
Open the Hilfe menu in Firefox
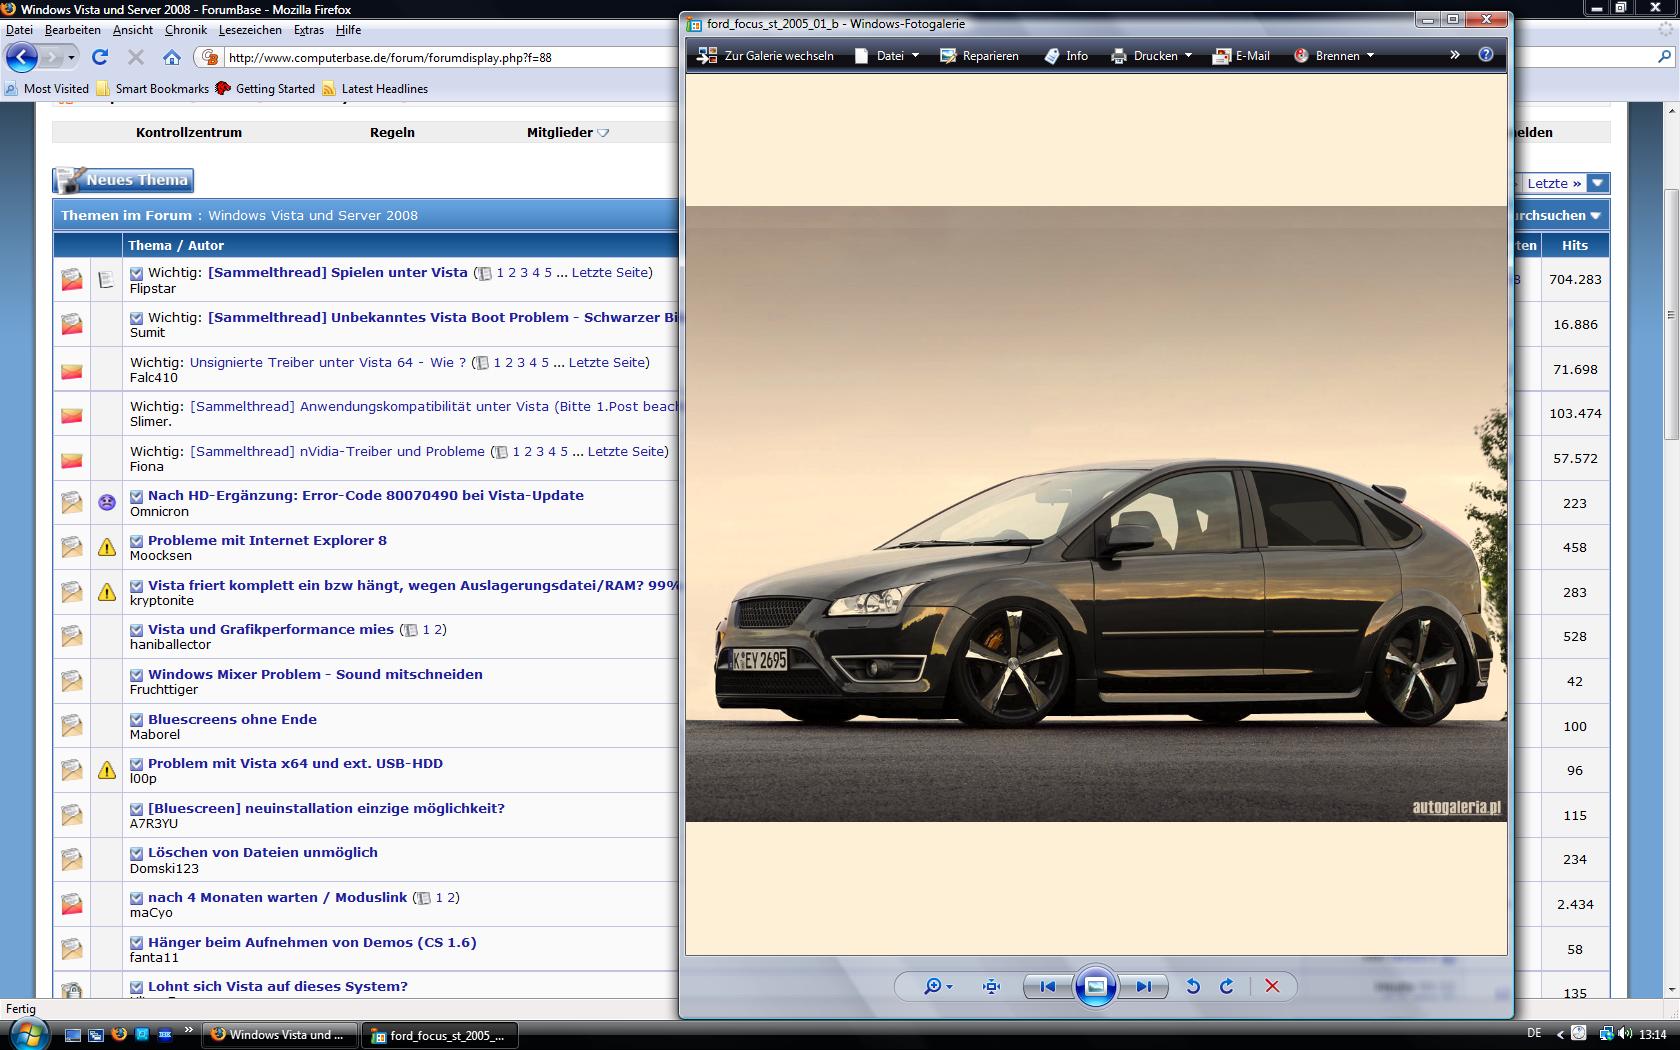point(349,30)
